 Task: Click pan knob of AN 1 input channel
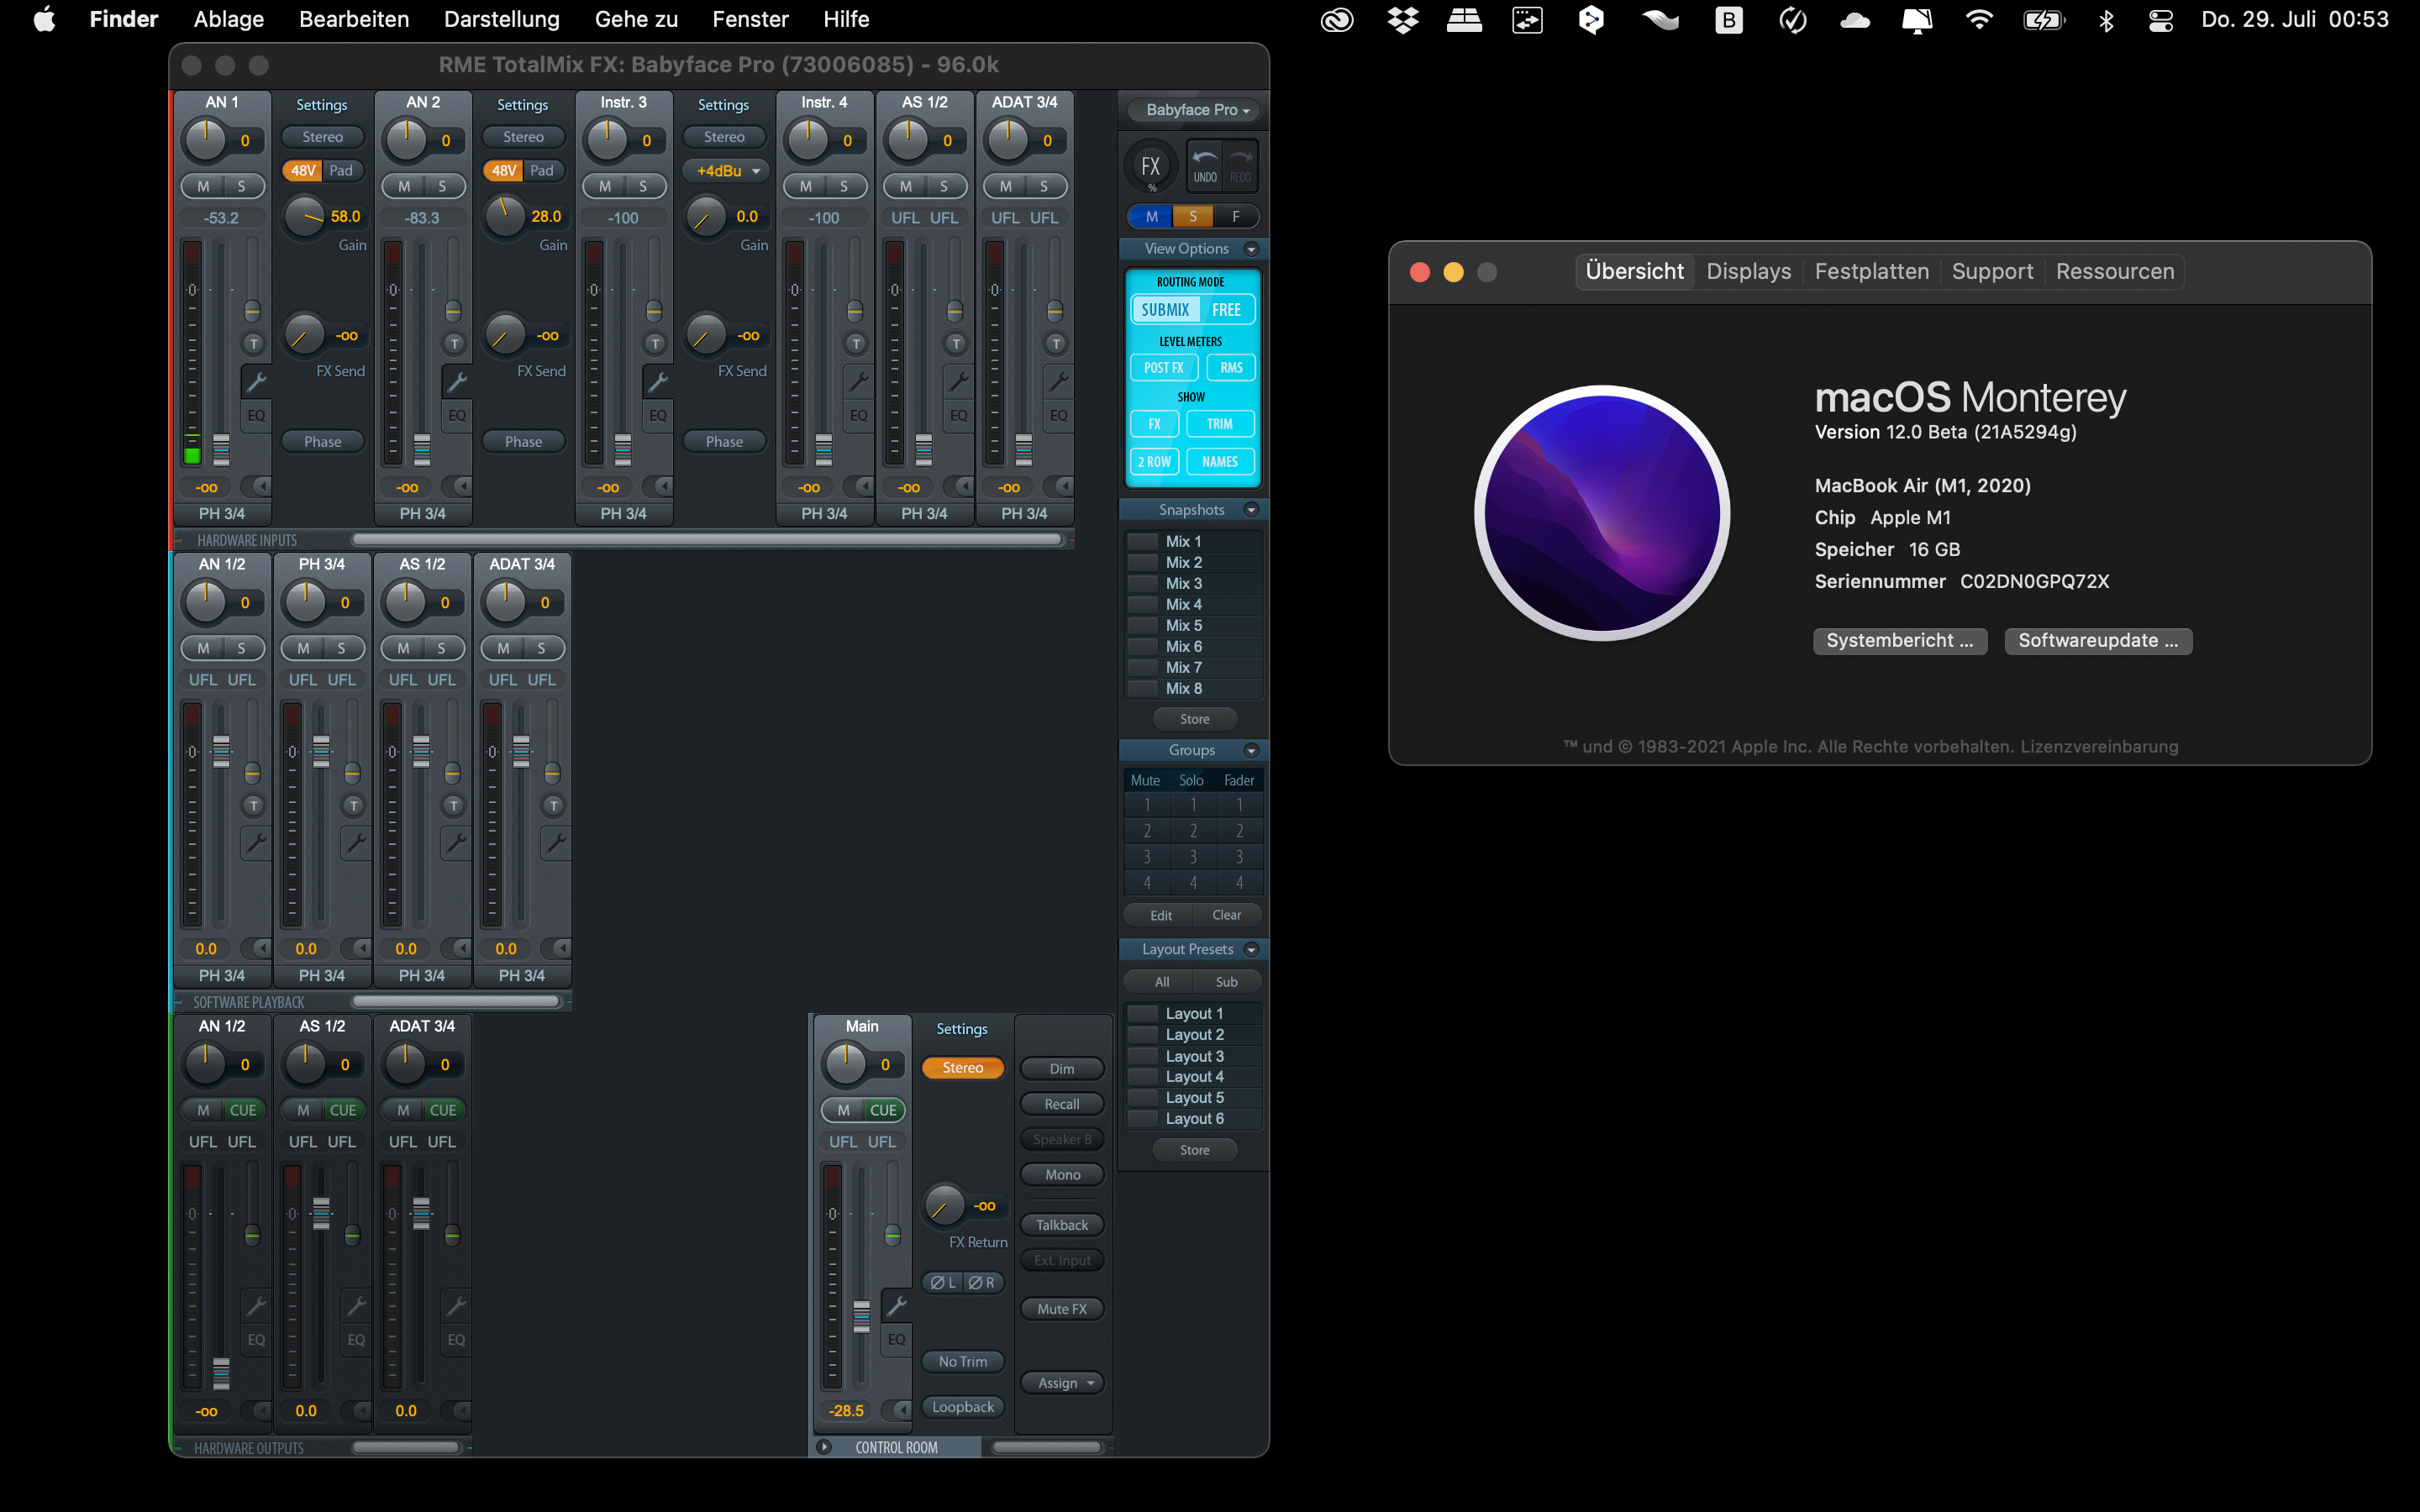point(206,140)
